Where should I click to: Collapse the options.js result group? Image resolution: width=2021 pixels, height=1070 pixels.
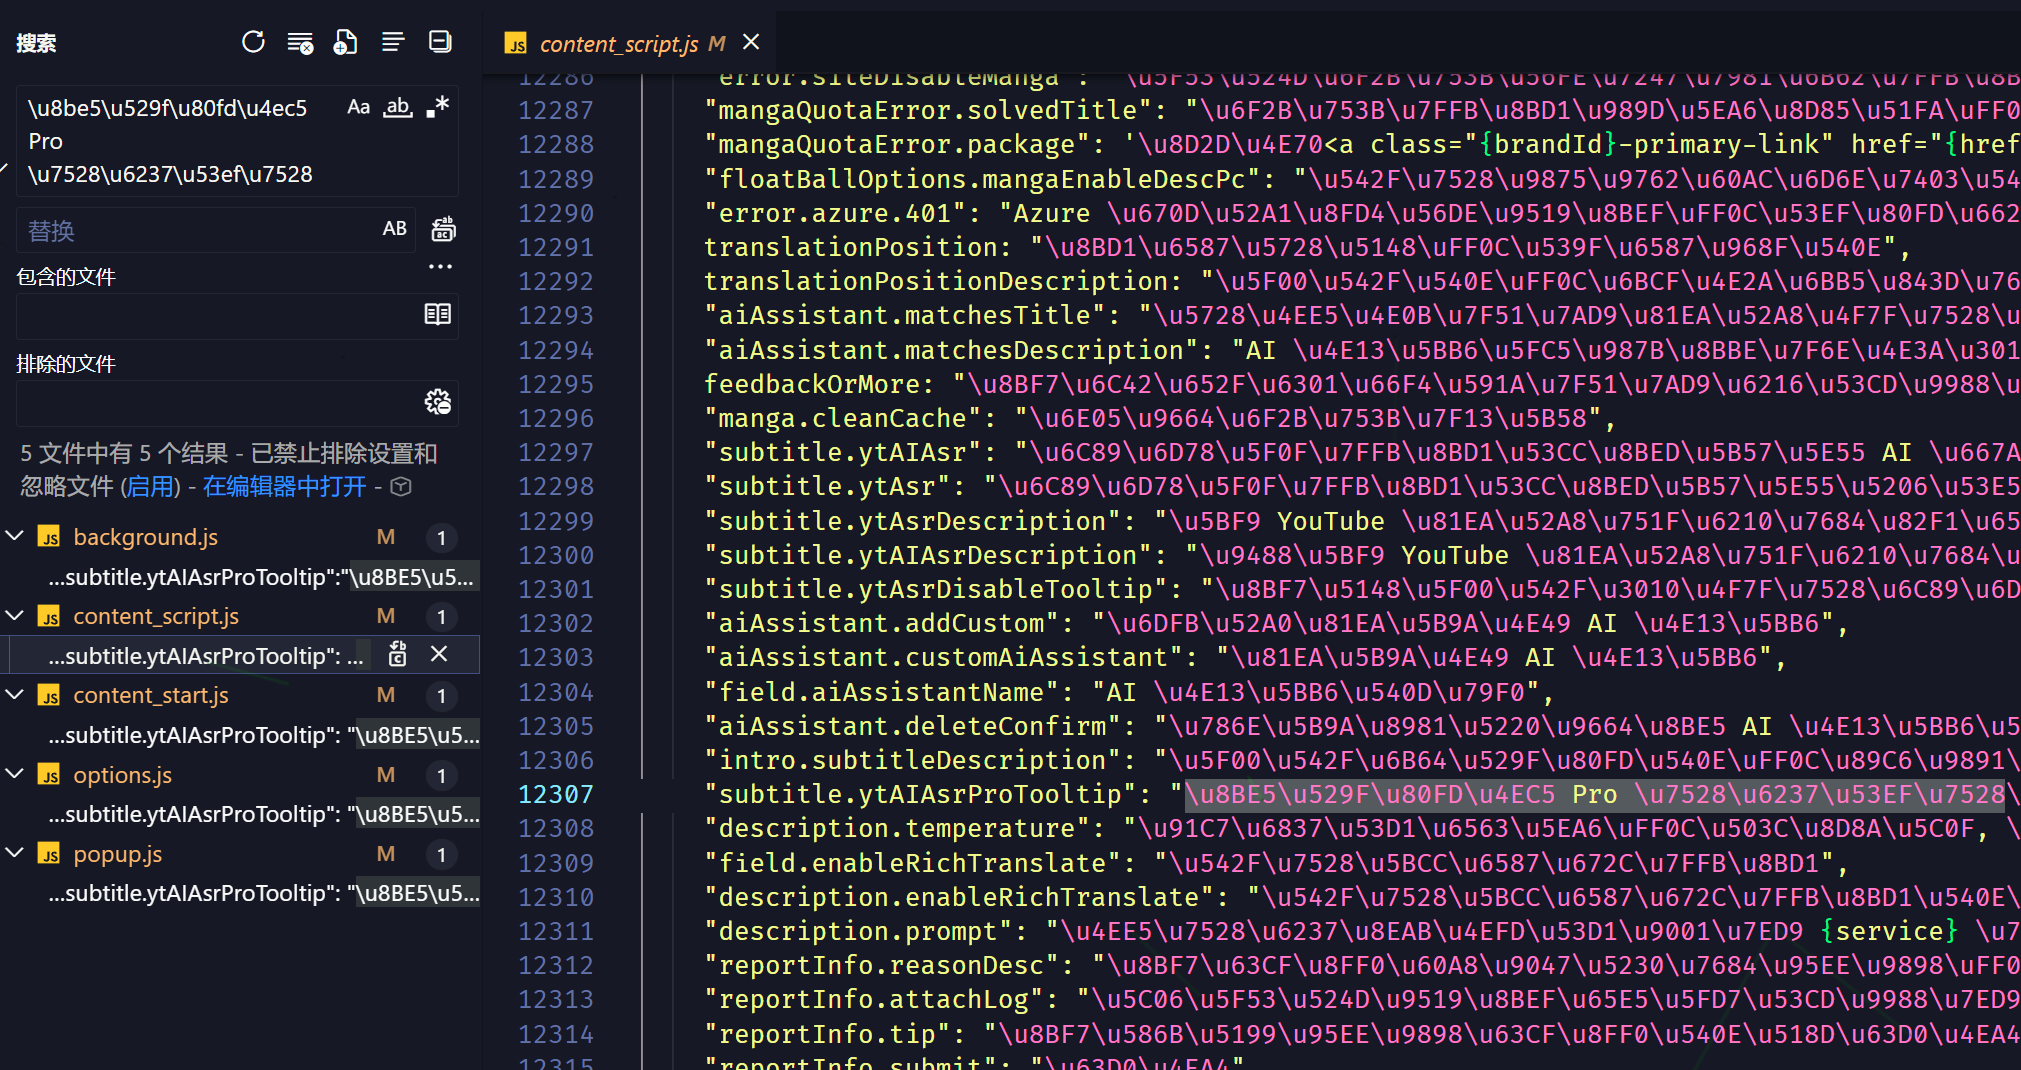coord(15,774)
